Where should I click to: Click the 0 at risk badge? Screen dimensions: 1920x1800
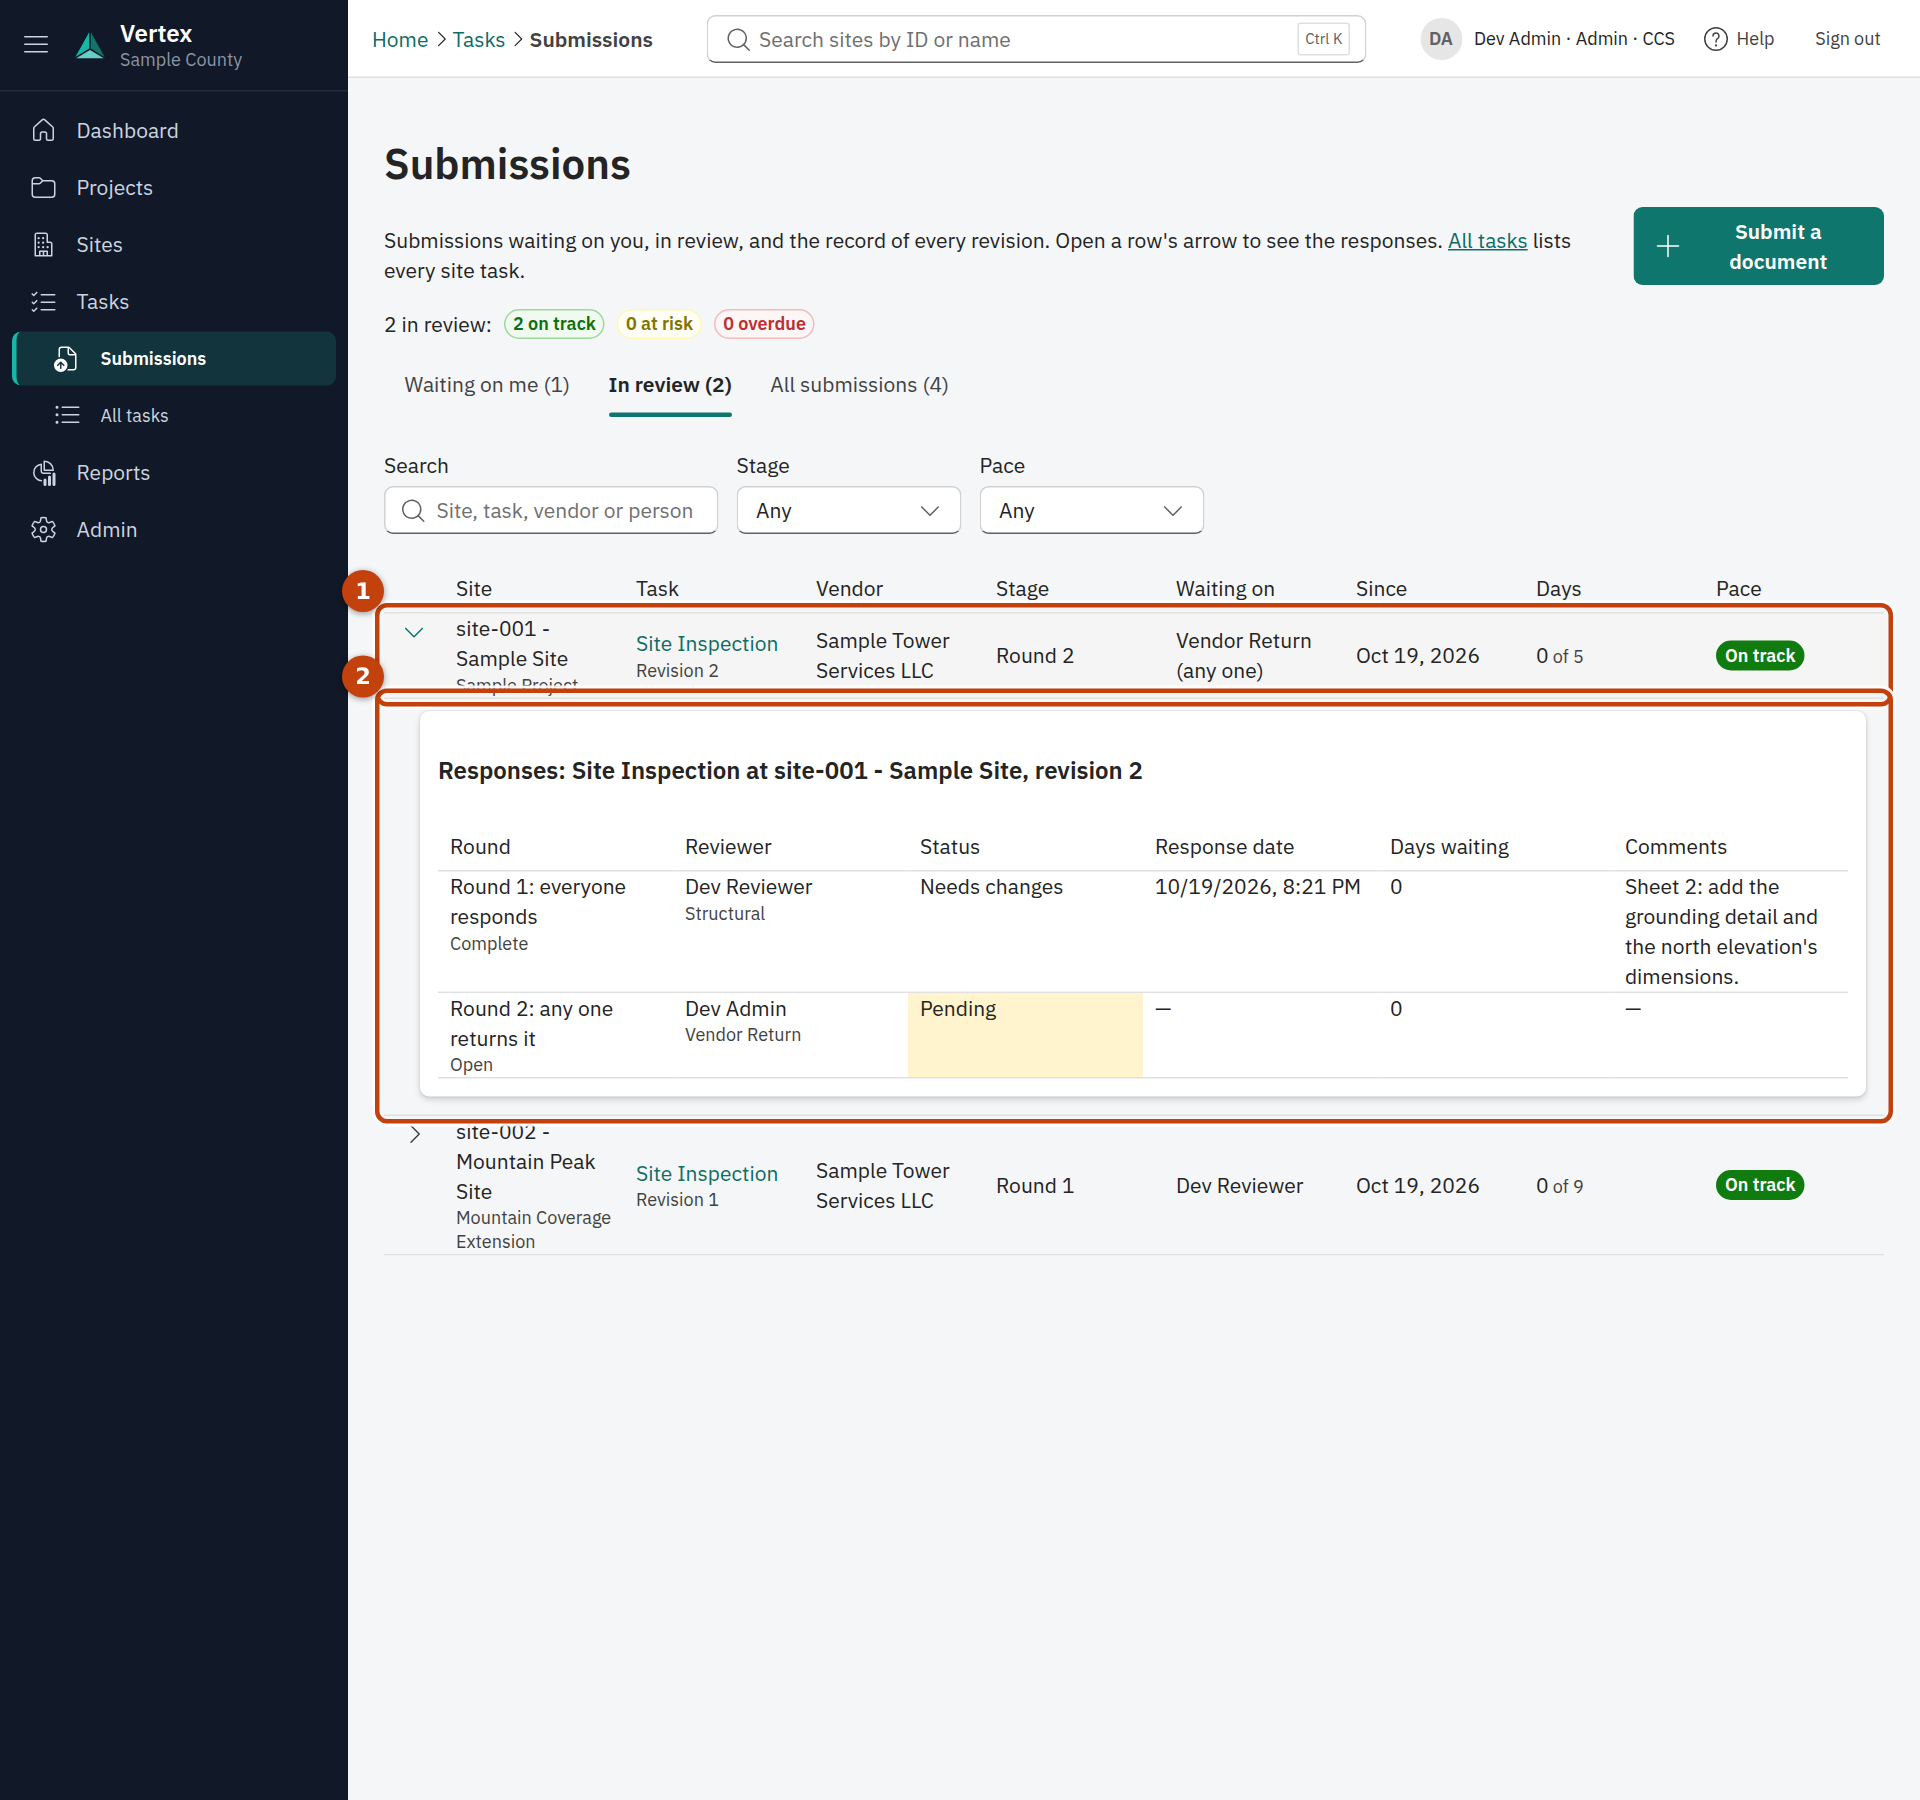tap(659, 324)
